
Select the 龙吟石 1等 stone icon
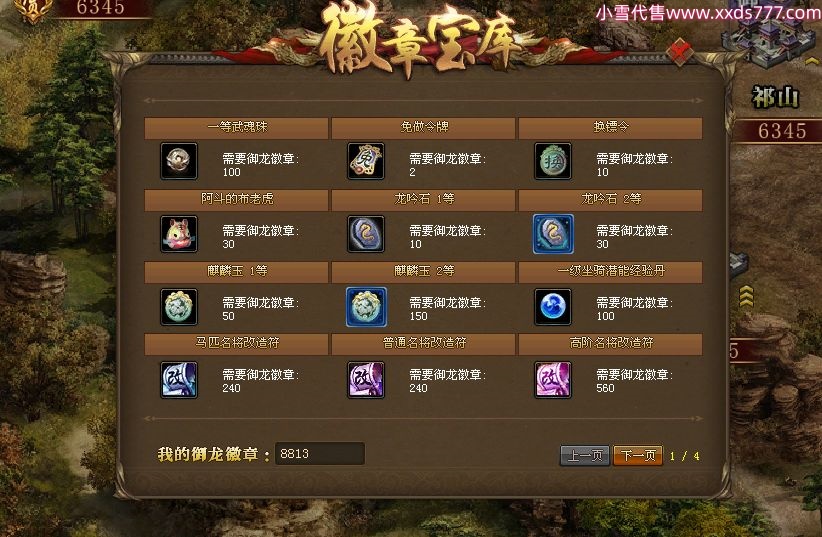[366, 234]
